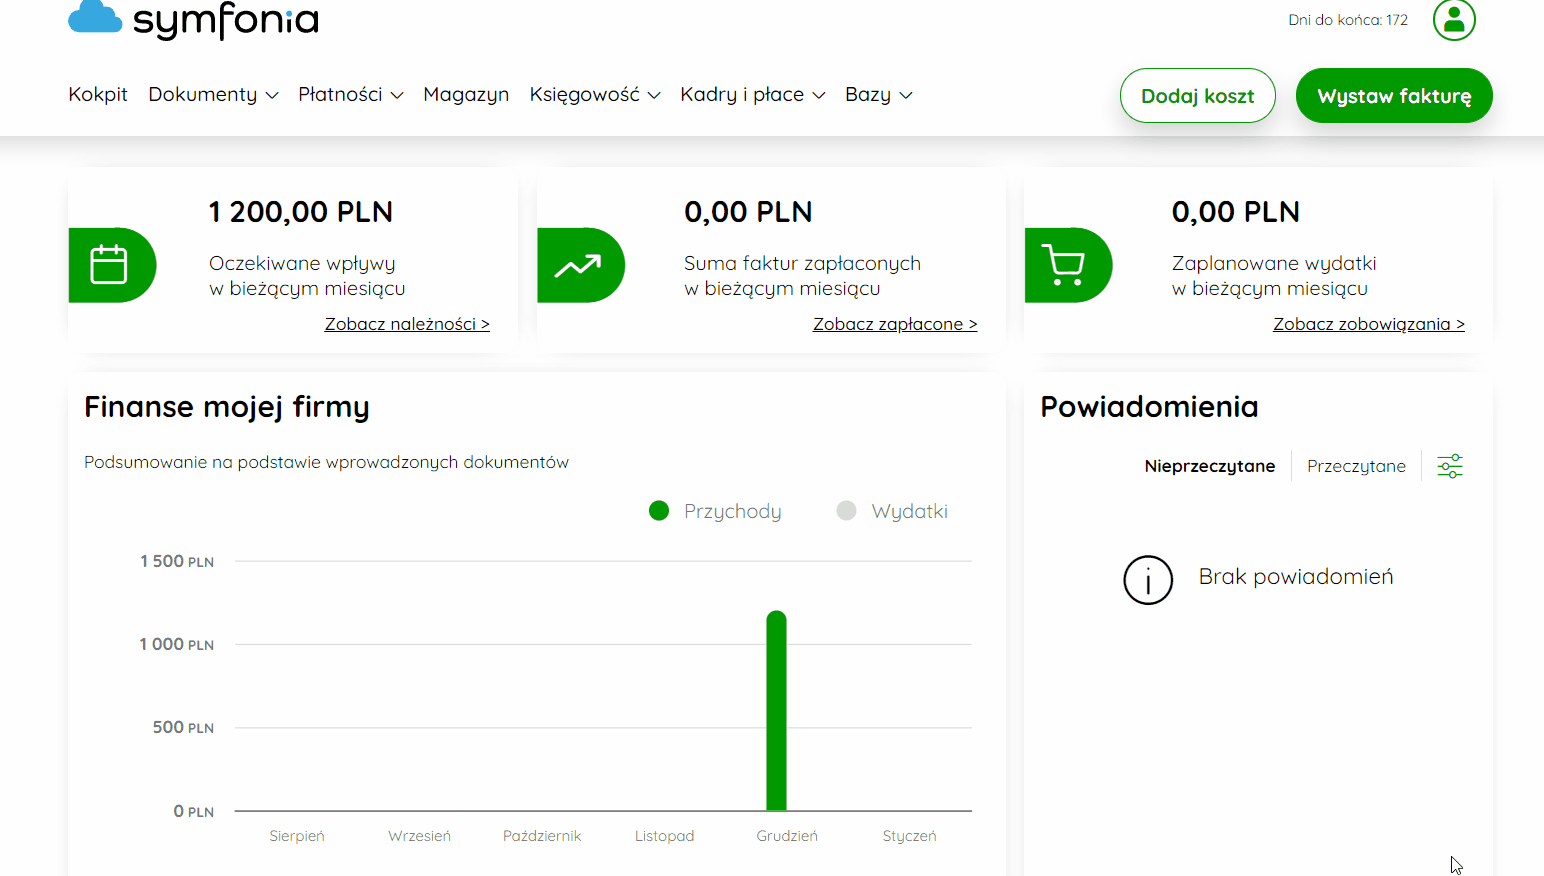The height and width of the screenshot is (876, 1544).
Task: Click the 1 000 PLN axis value
Action: pyautogui.click(x=177, y=644)
